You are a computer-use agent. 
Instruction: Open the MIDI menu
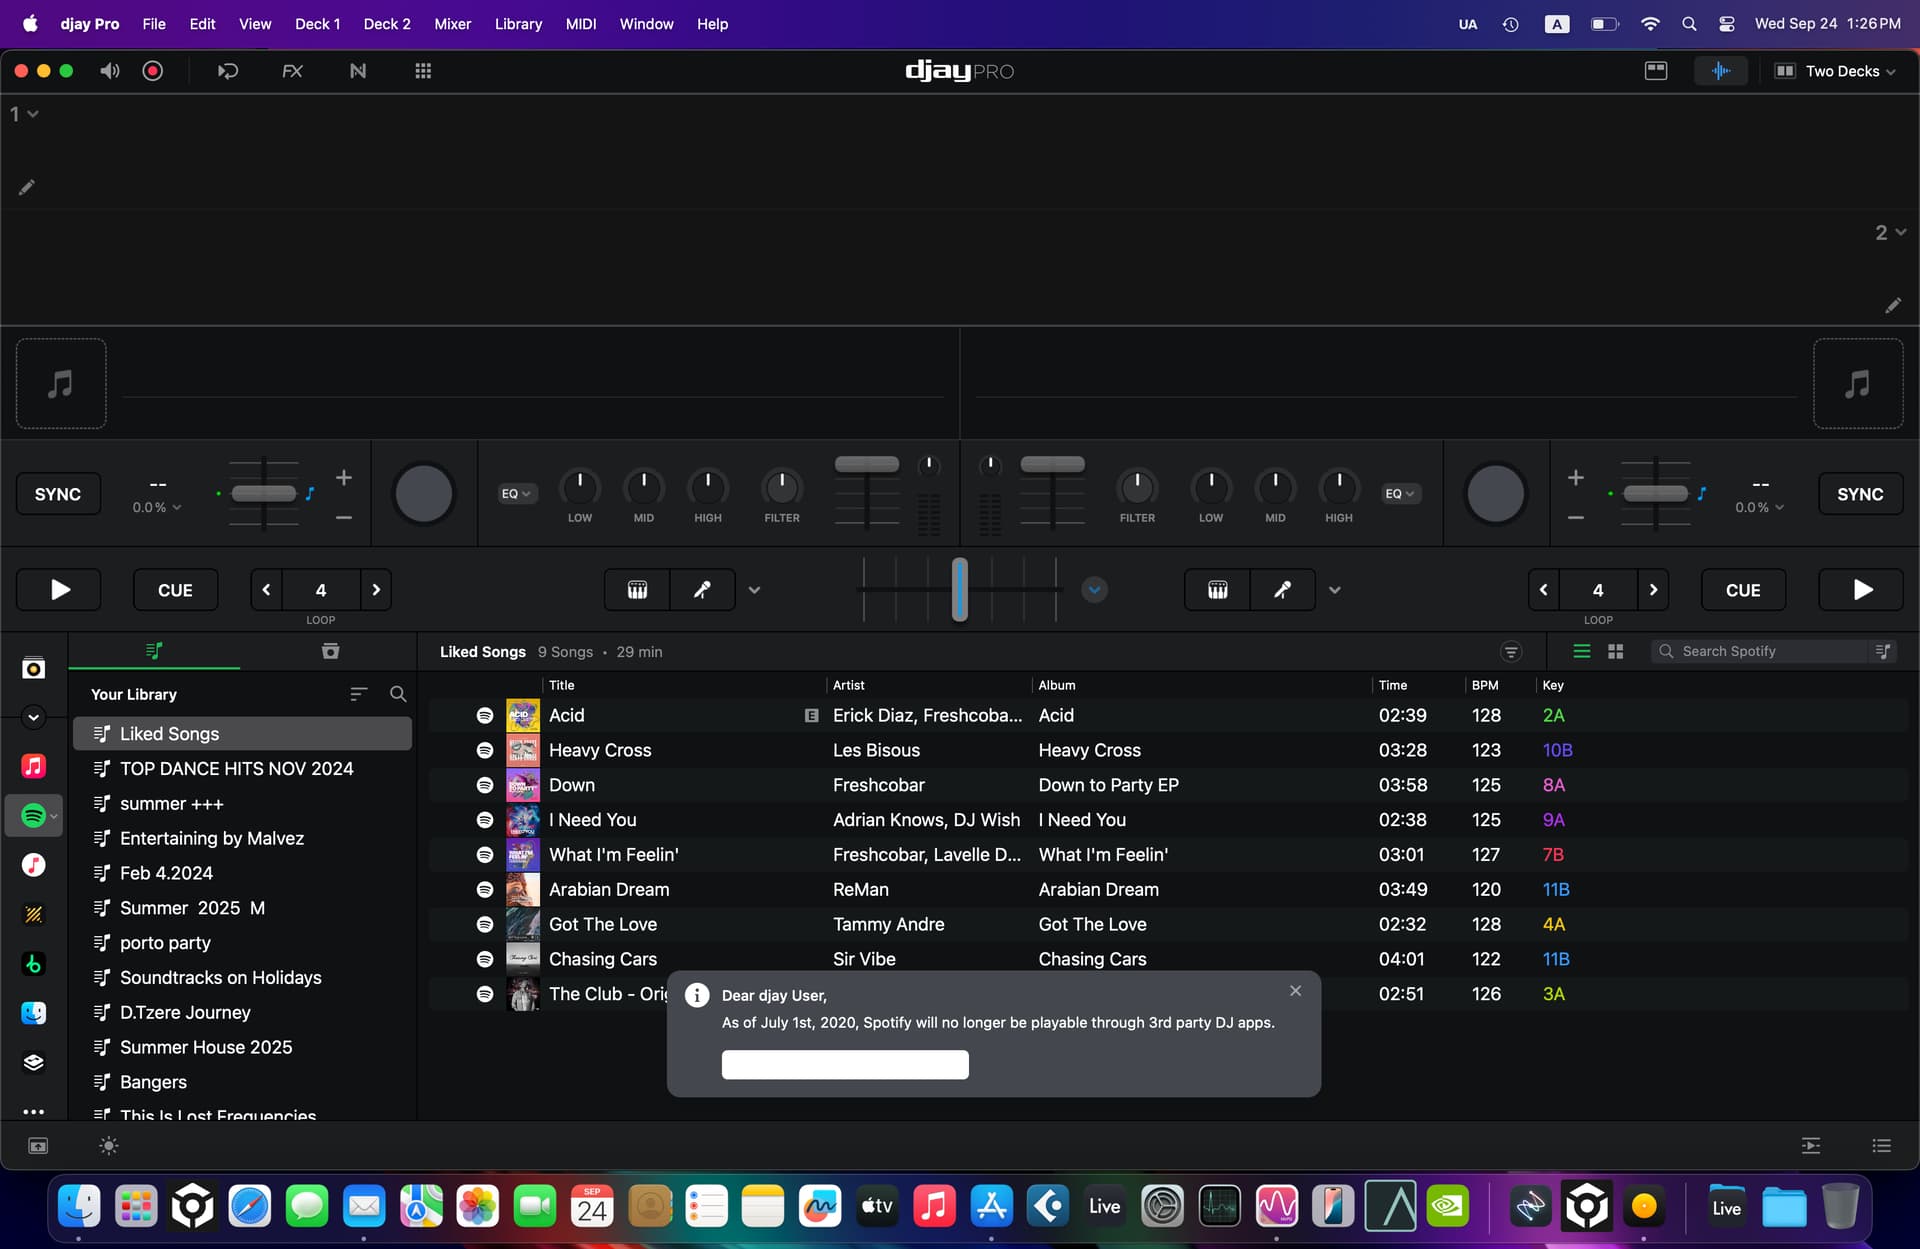coord(580,23)
